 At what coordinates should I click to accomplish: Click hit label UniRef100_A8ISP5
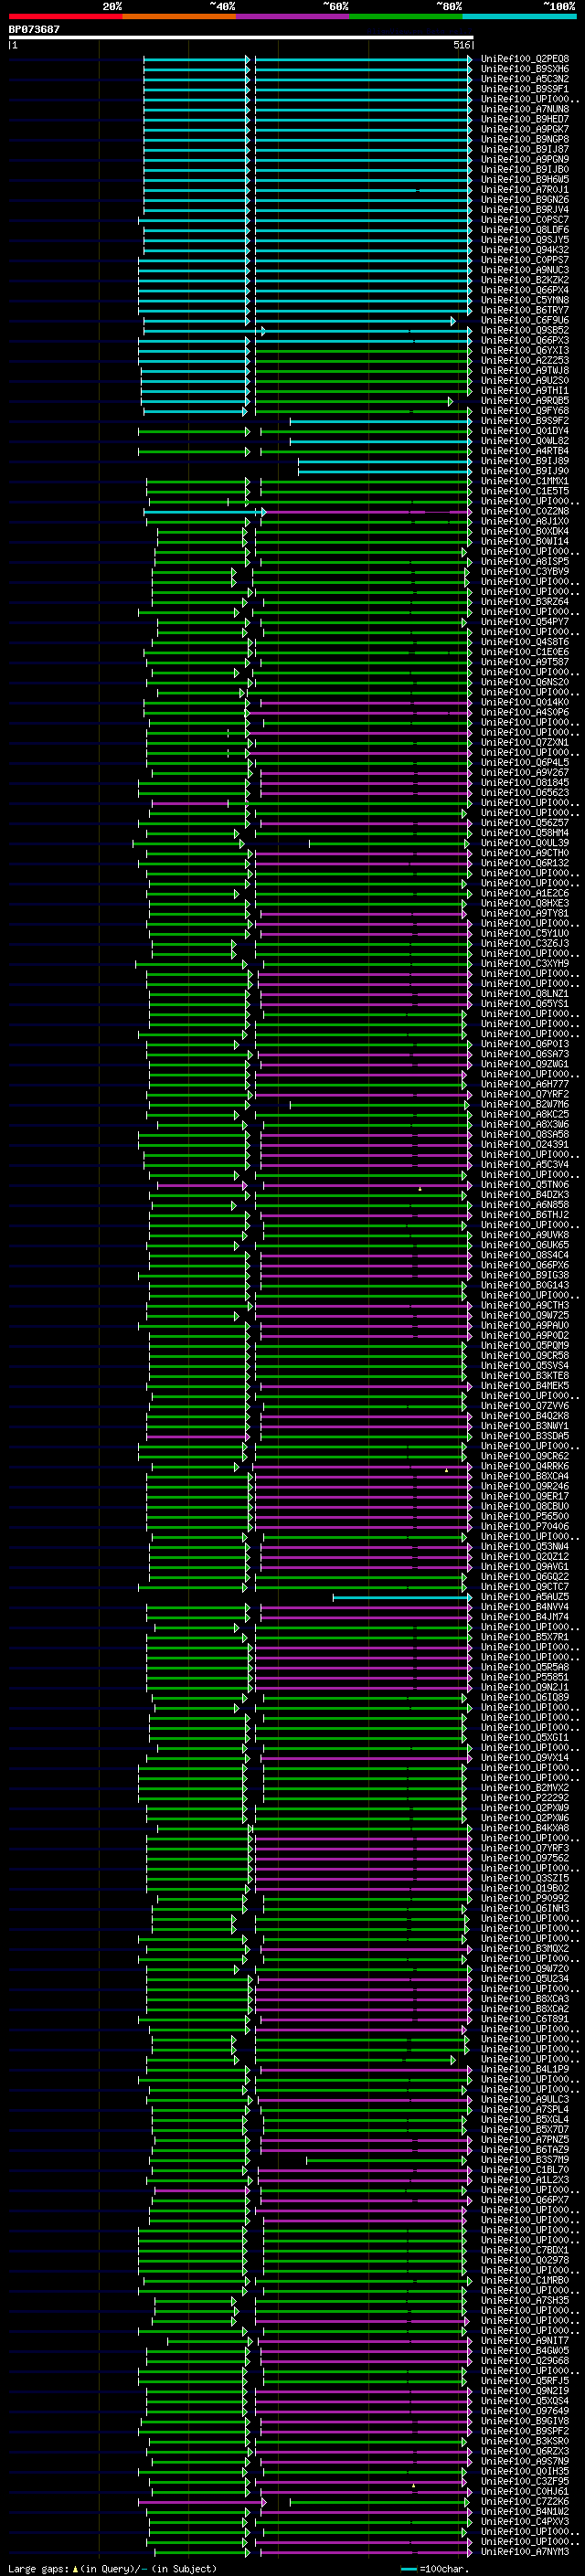tap(525, 562)
